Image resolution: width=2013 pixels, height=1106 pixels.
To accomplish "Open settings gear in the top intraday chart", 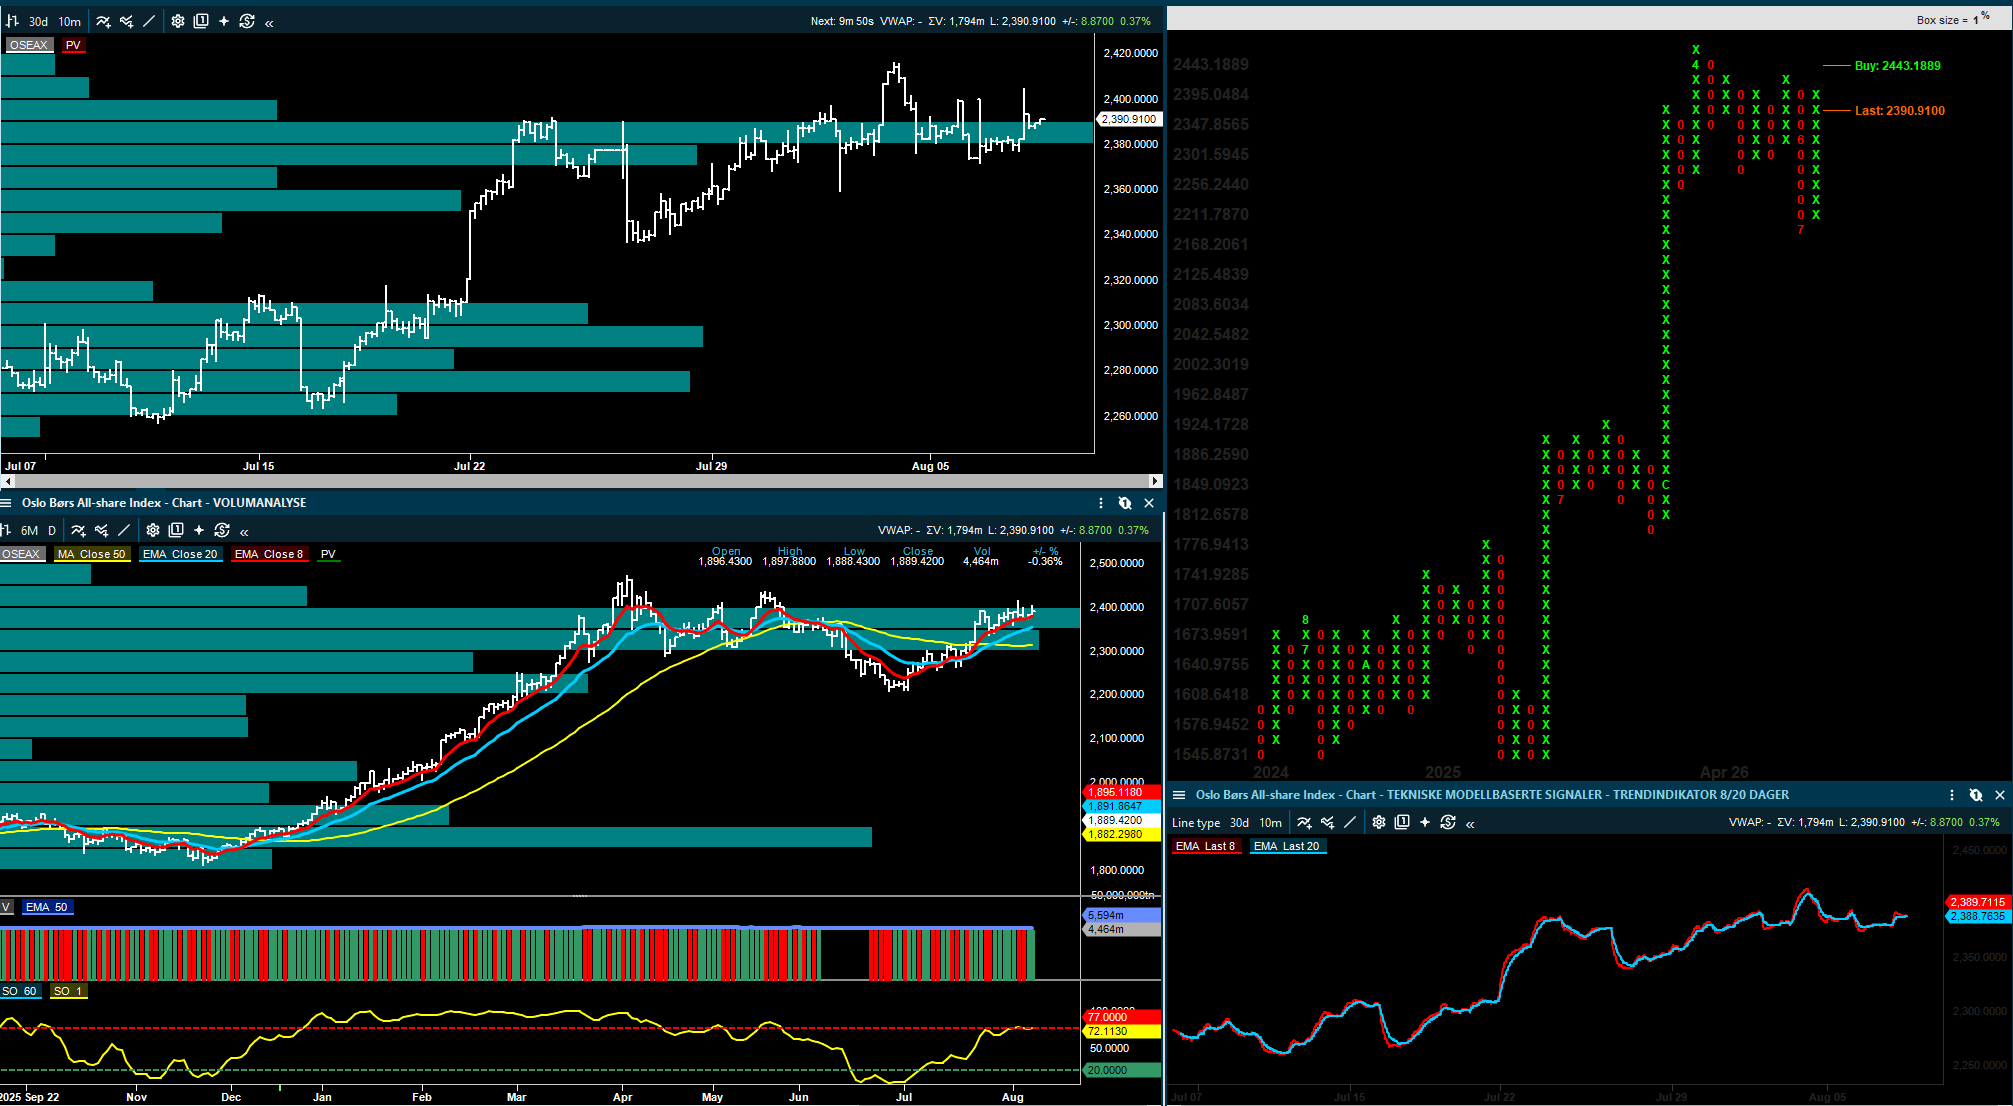I will pos(178,21).
